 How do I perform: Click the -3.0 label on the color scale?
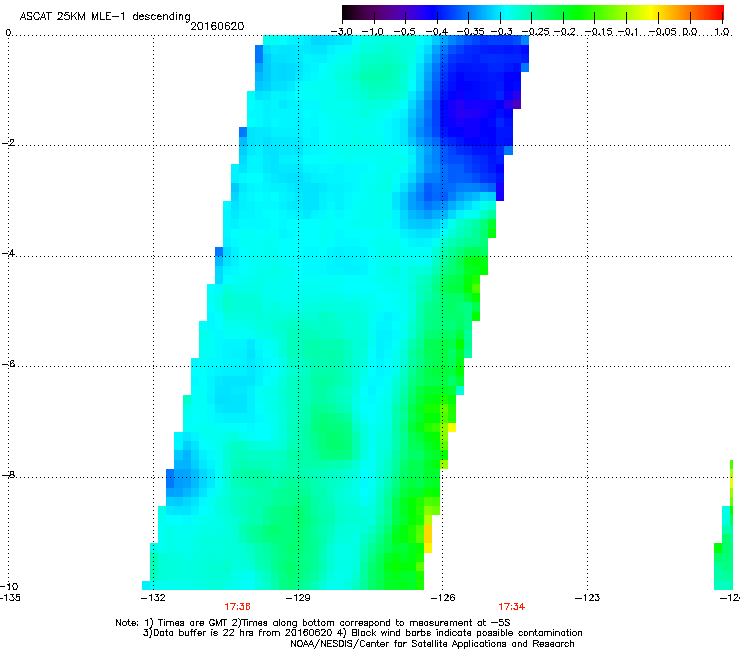[x=342, y=32]
